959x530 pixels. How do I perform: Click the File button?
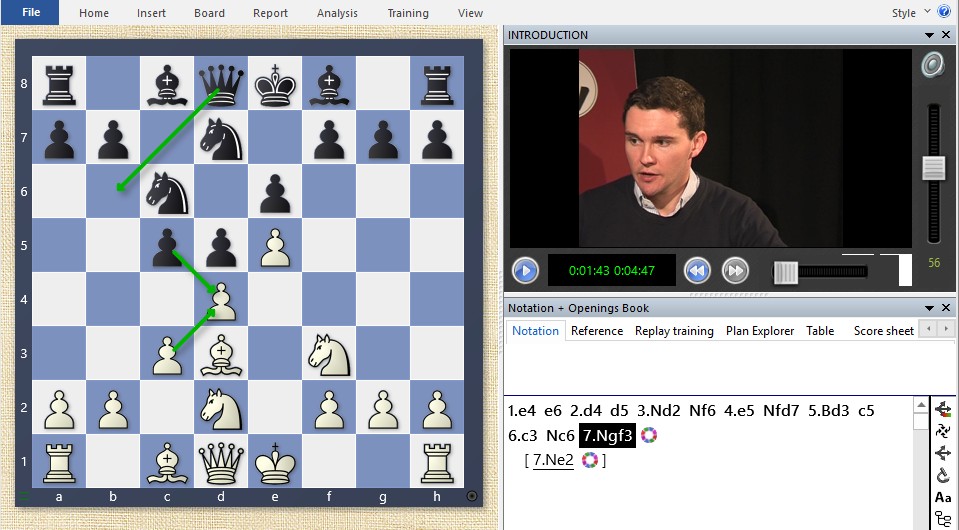(30, 13)
